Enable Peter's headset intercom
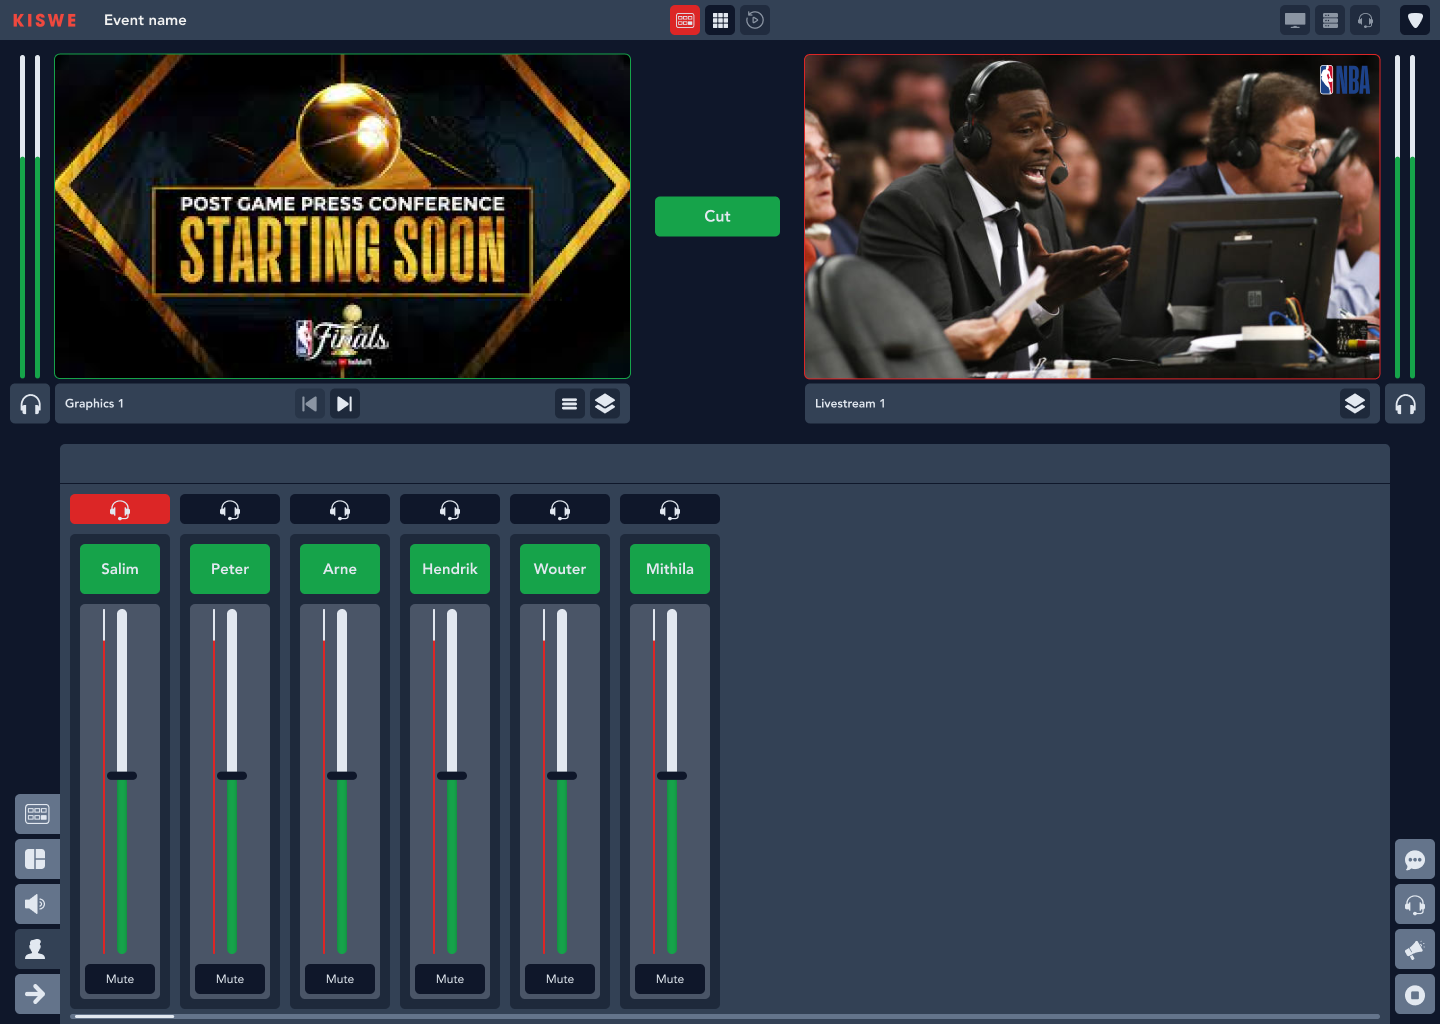The width and height of the screenshot is (1440, 1024). click(x=229, y=508)
